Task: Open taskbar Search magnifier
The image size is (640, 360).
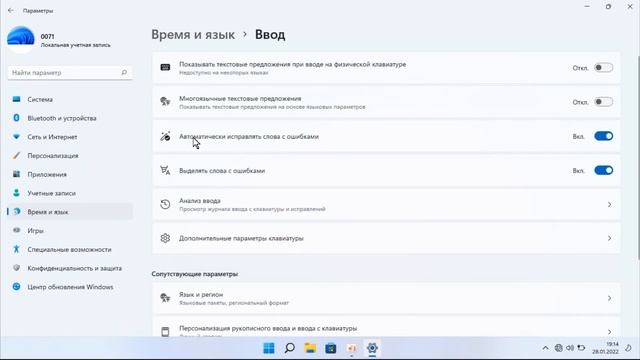Action: (290, 348)
